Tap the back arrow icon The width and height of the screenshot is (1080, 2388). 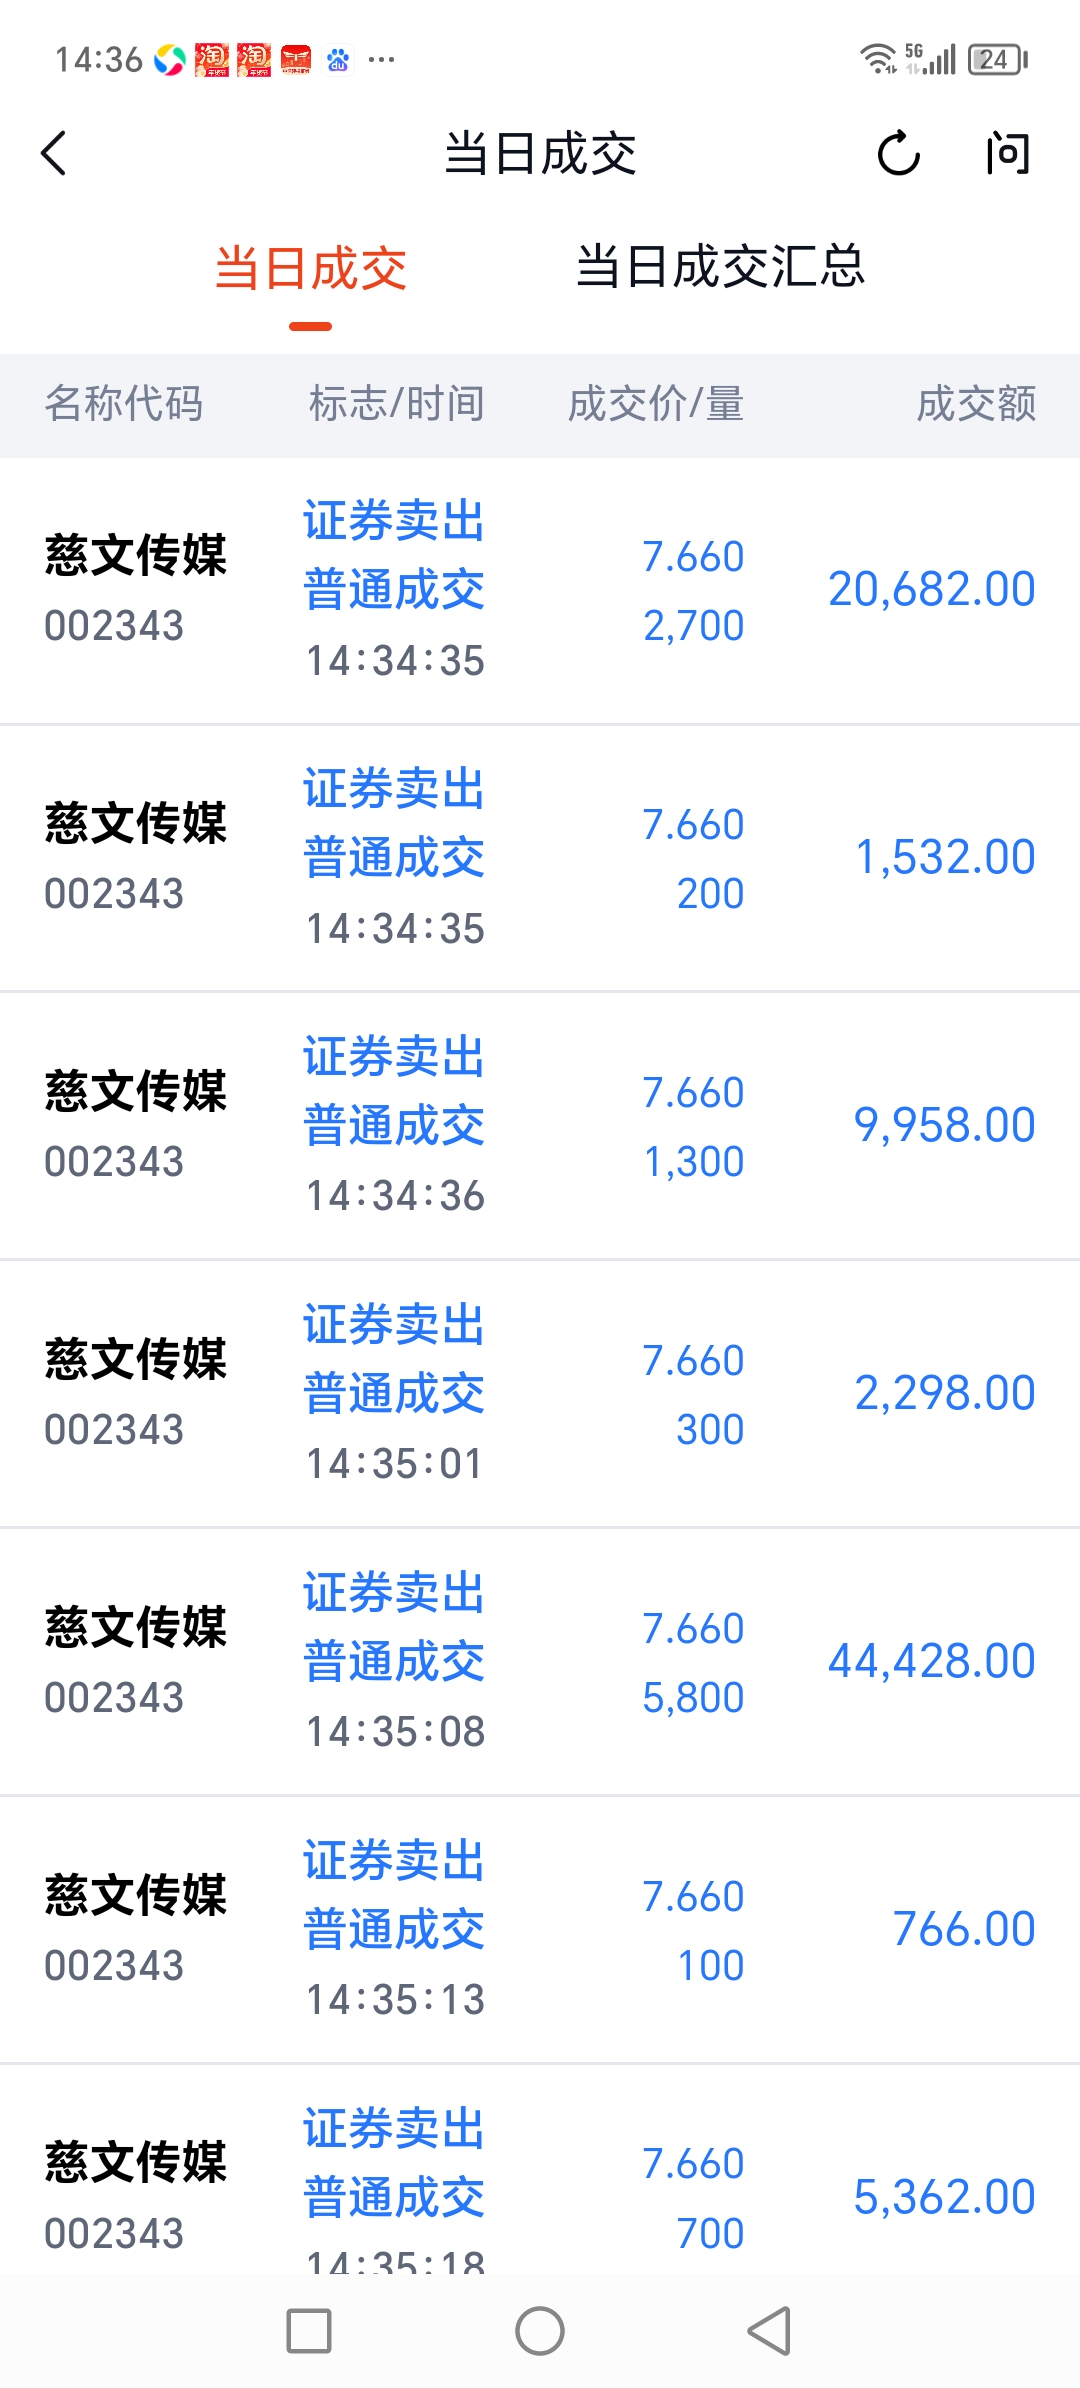[x=54, y=154]
